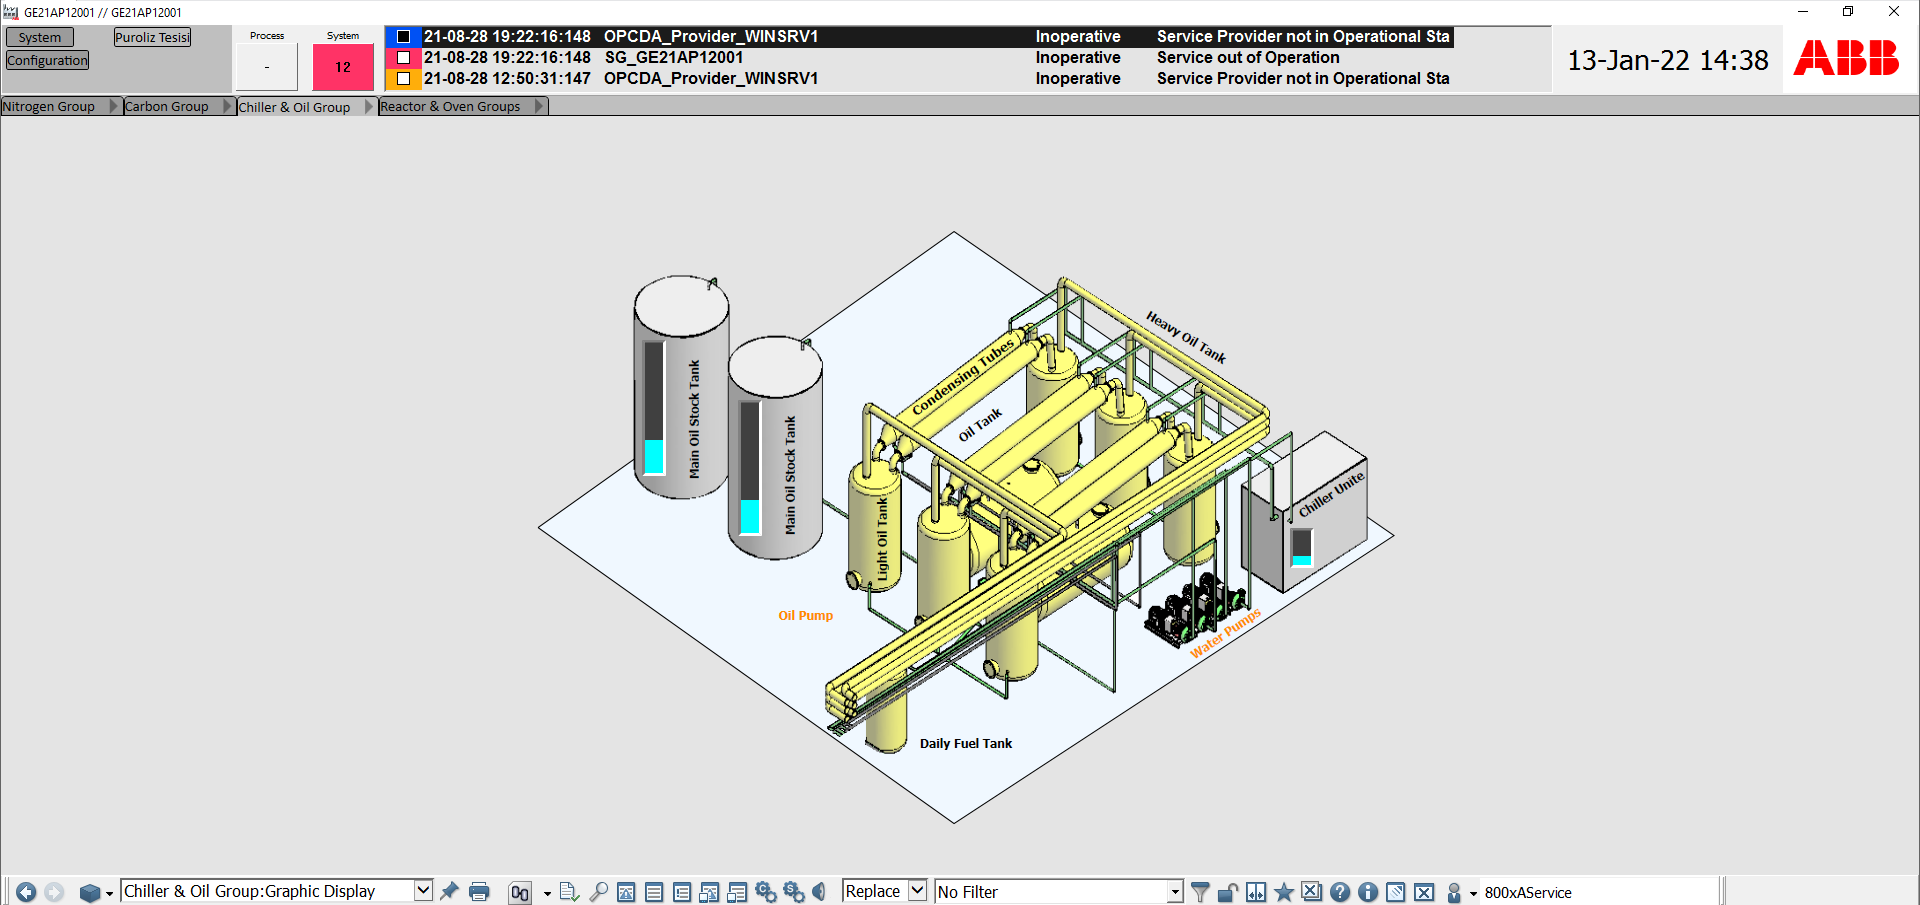
Task: Click the pink System alarm count box
Action: pos(343,67)
